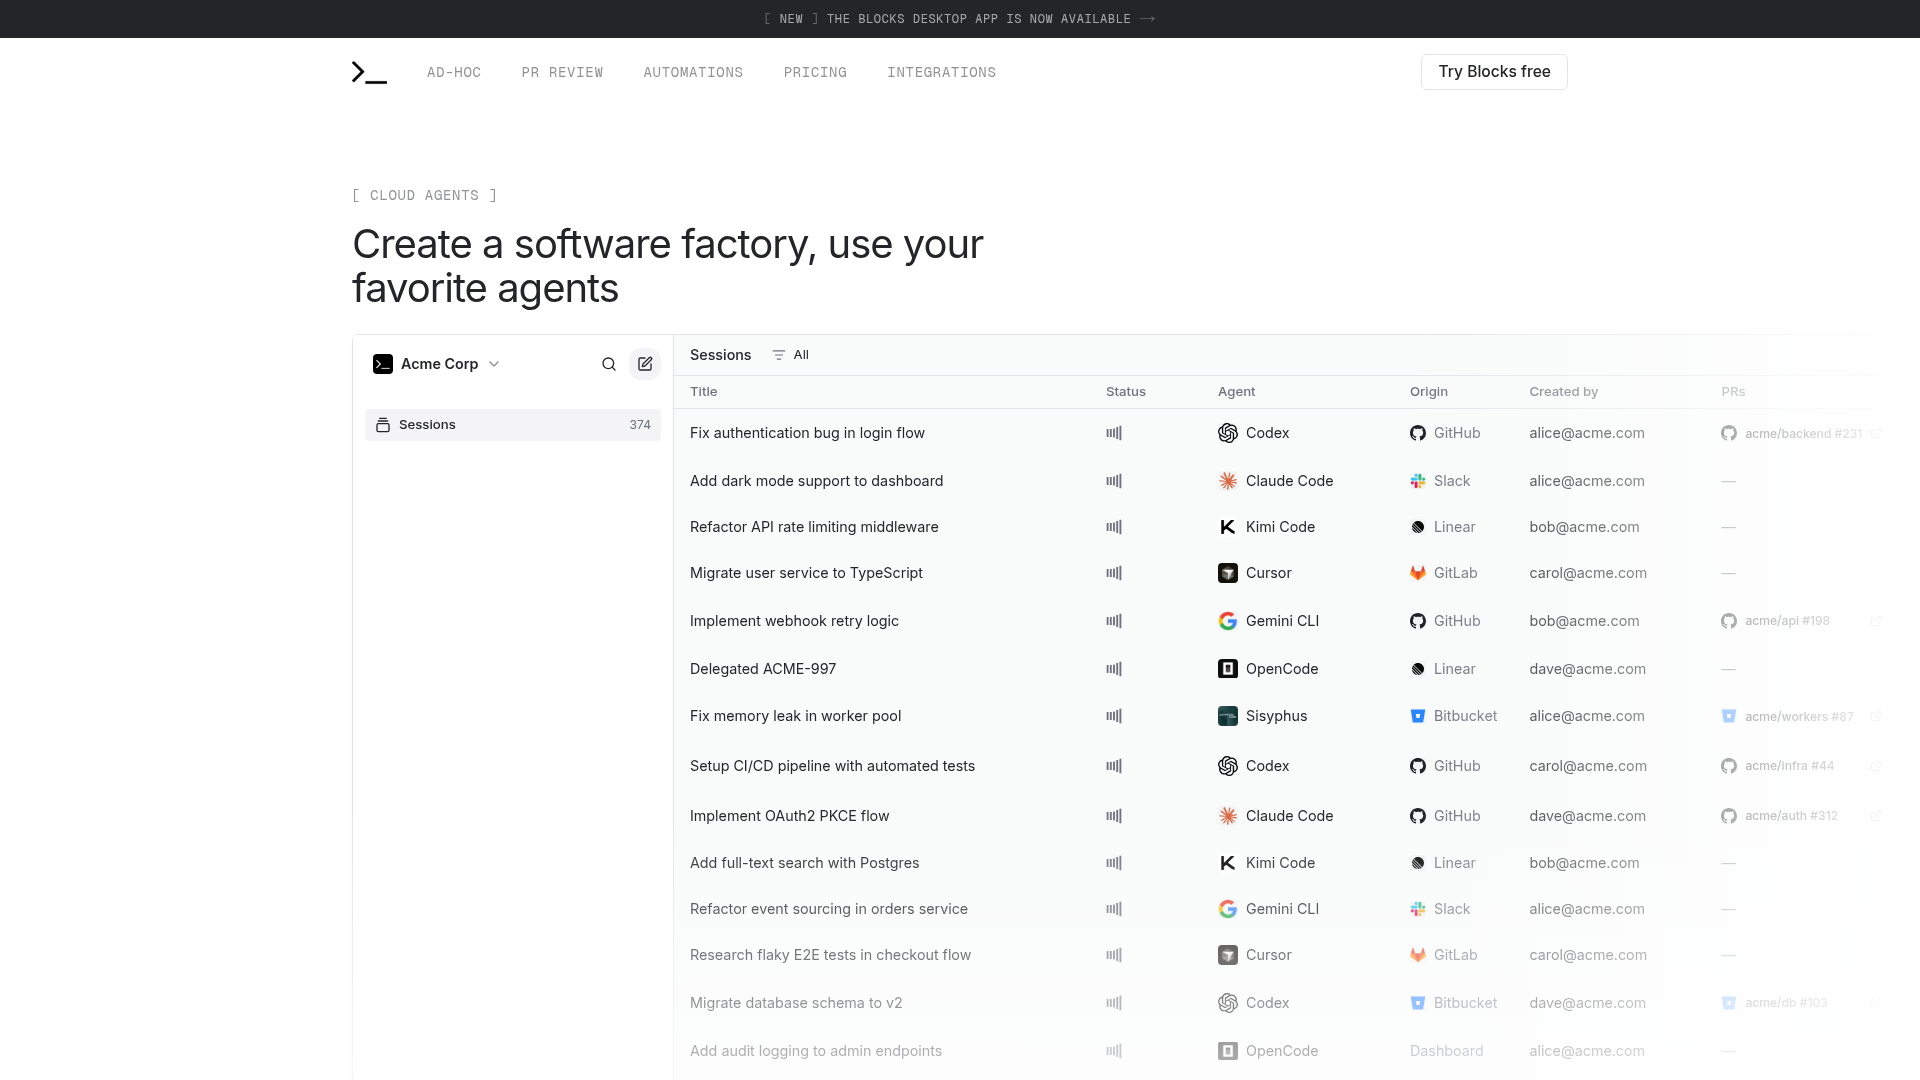This screenshot has width=1920, height=1080.
Task: Click the new session compose icon
Action: point(645,364)
